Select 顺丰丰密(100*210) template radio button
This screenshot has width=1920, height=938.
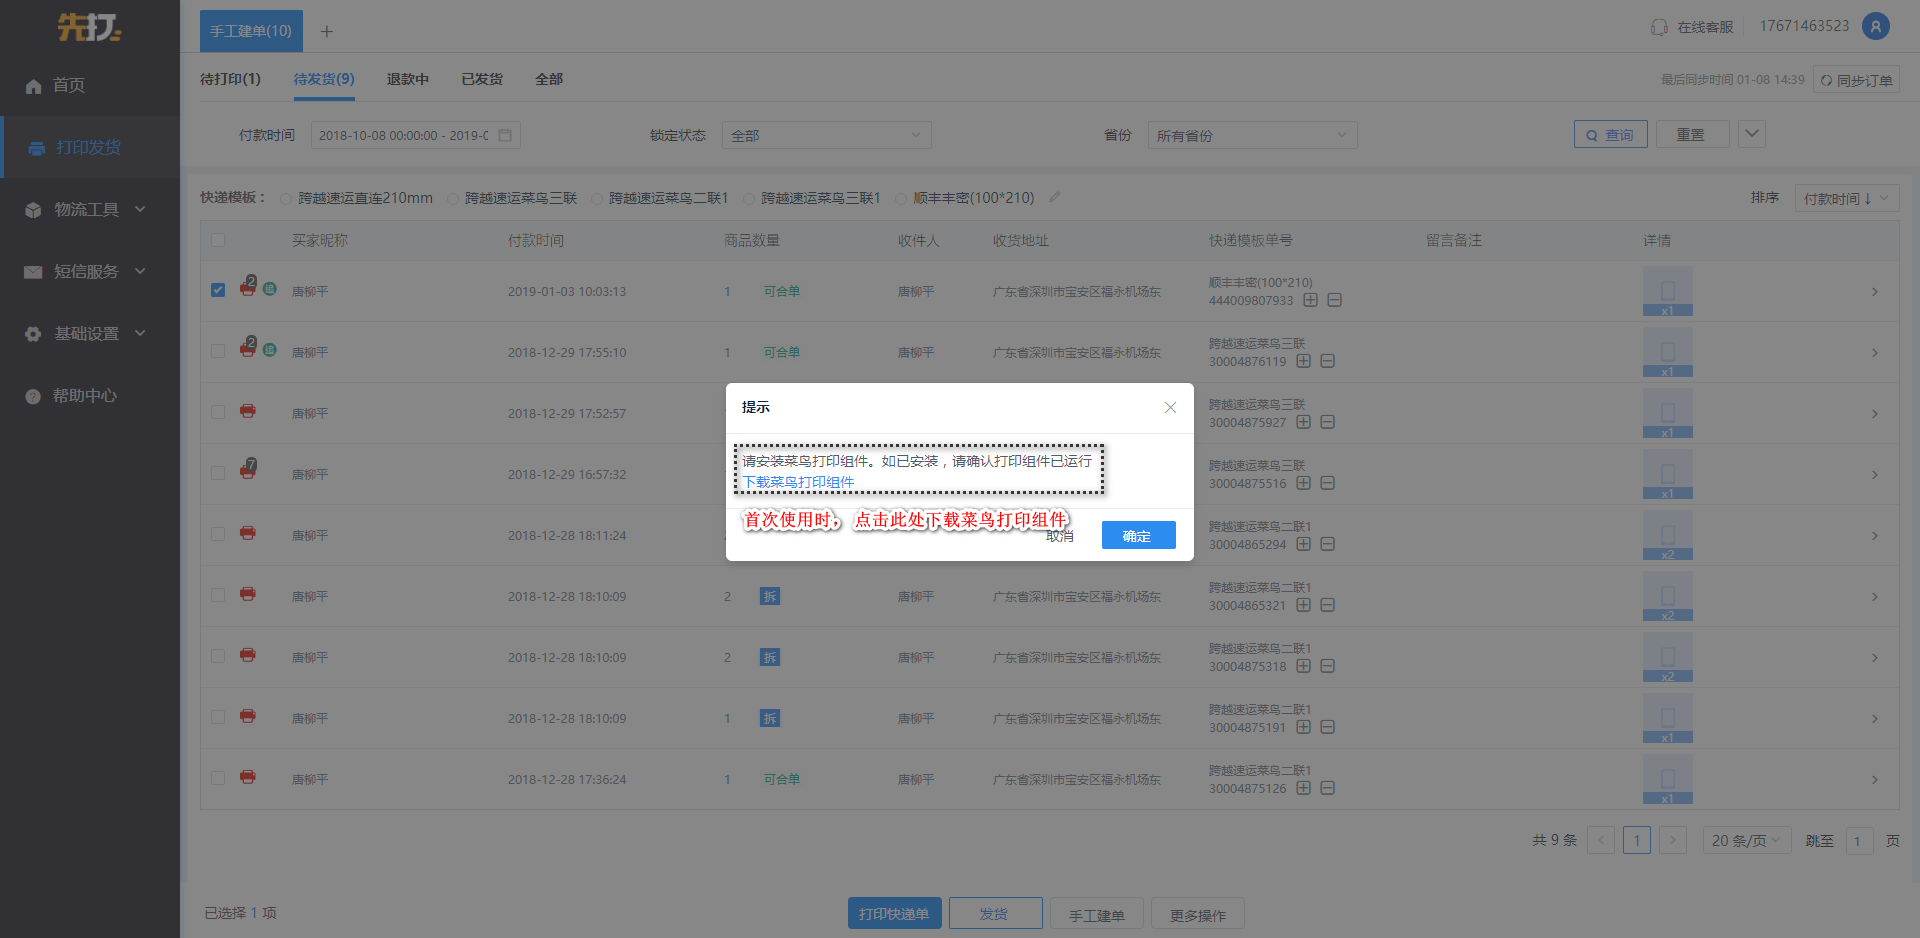pyautogui.click(x=901, y=198)
